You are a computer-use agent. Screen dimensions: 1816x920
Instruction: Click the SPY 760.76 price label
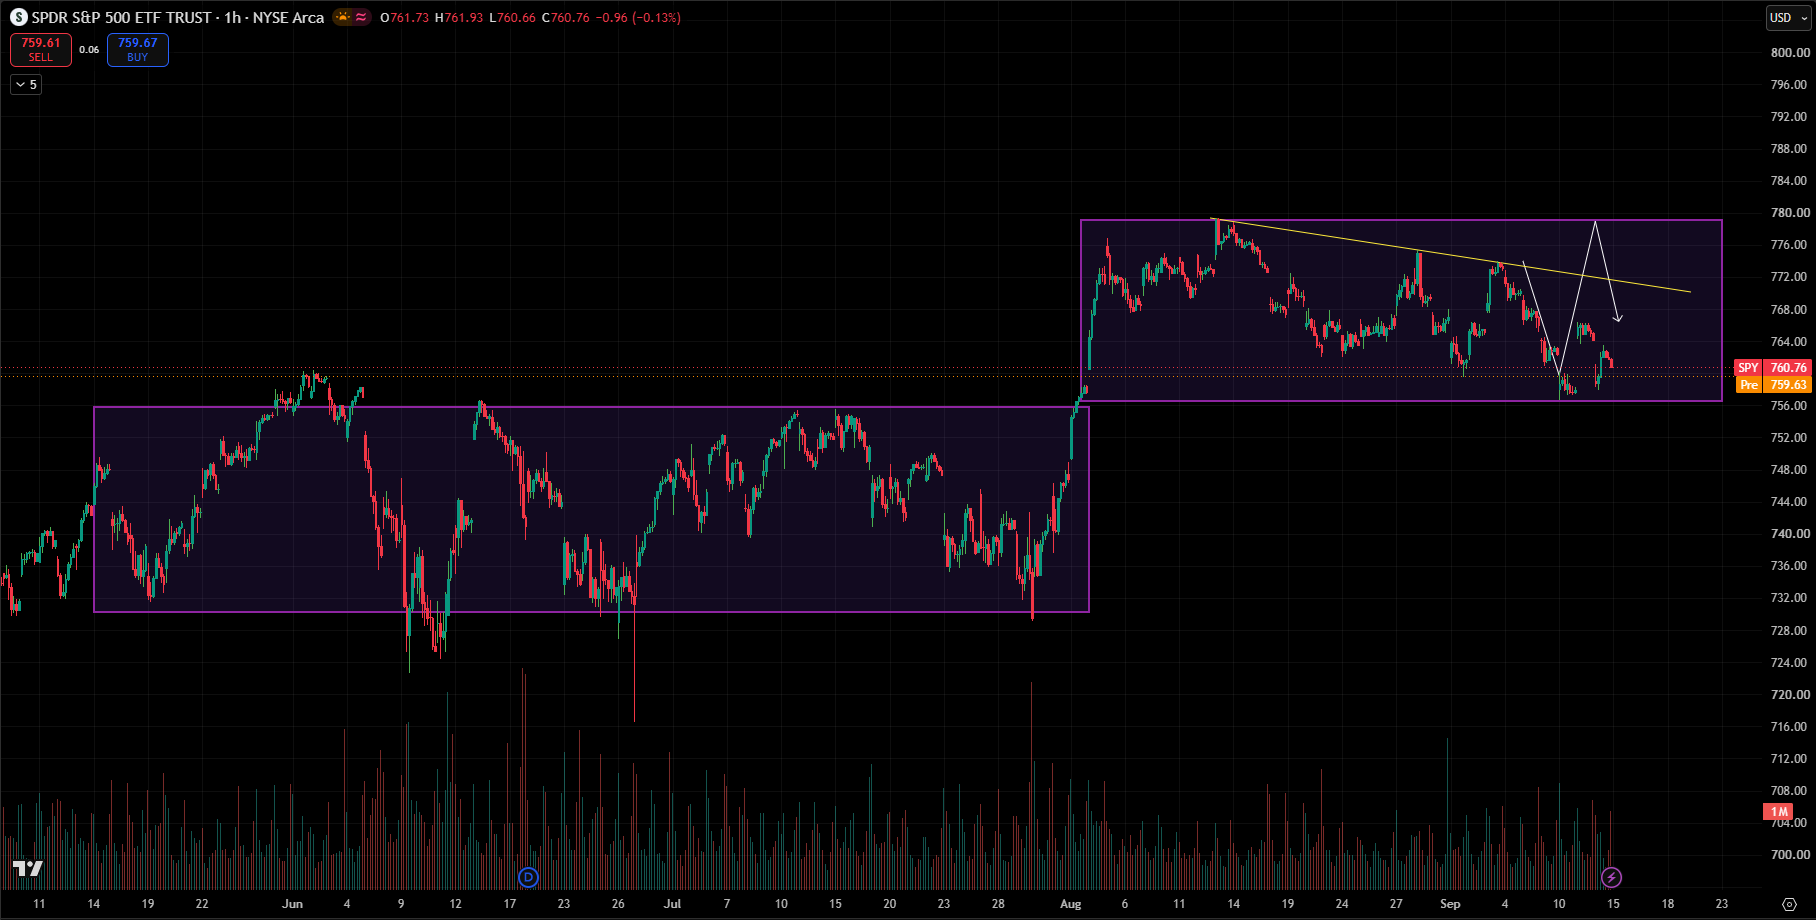pos(1773,368)
